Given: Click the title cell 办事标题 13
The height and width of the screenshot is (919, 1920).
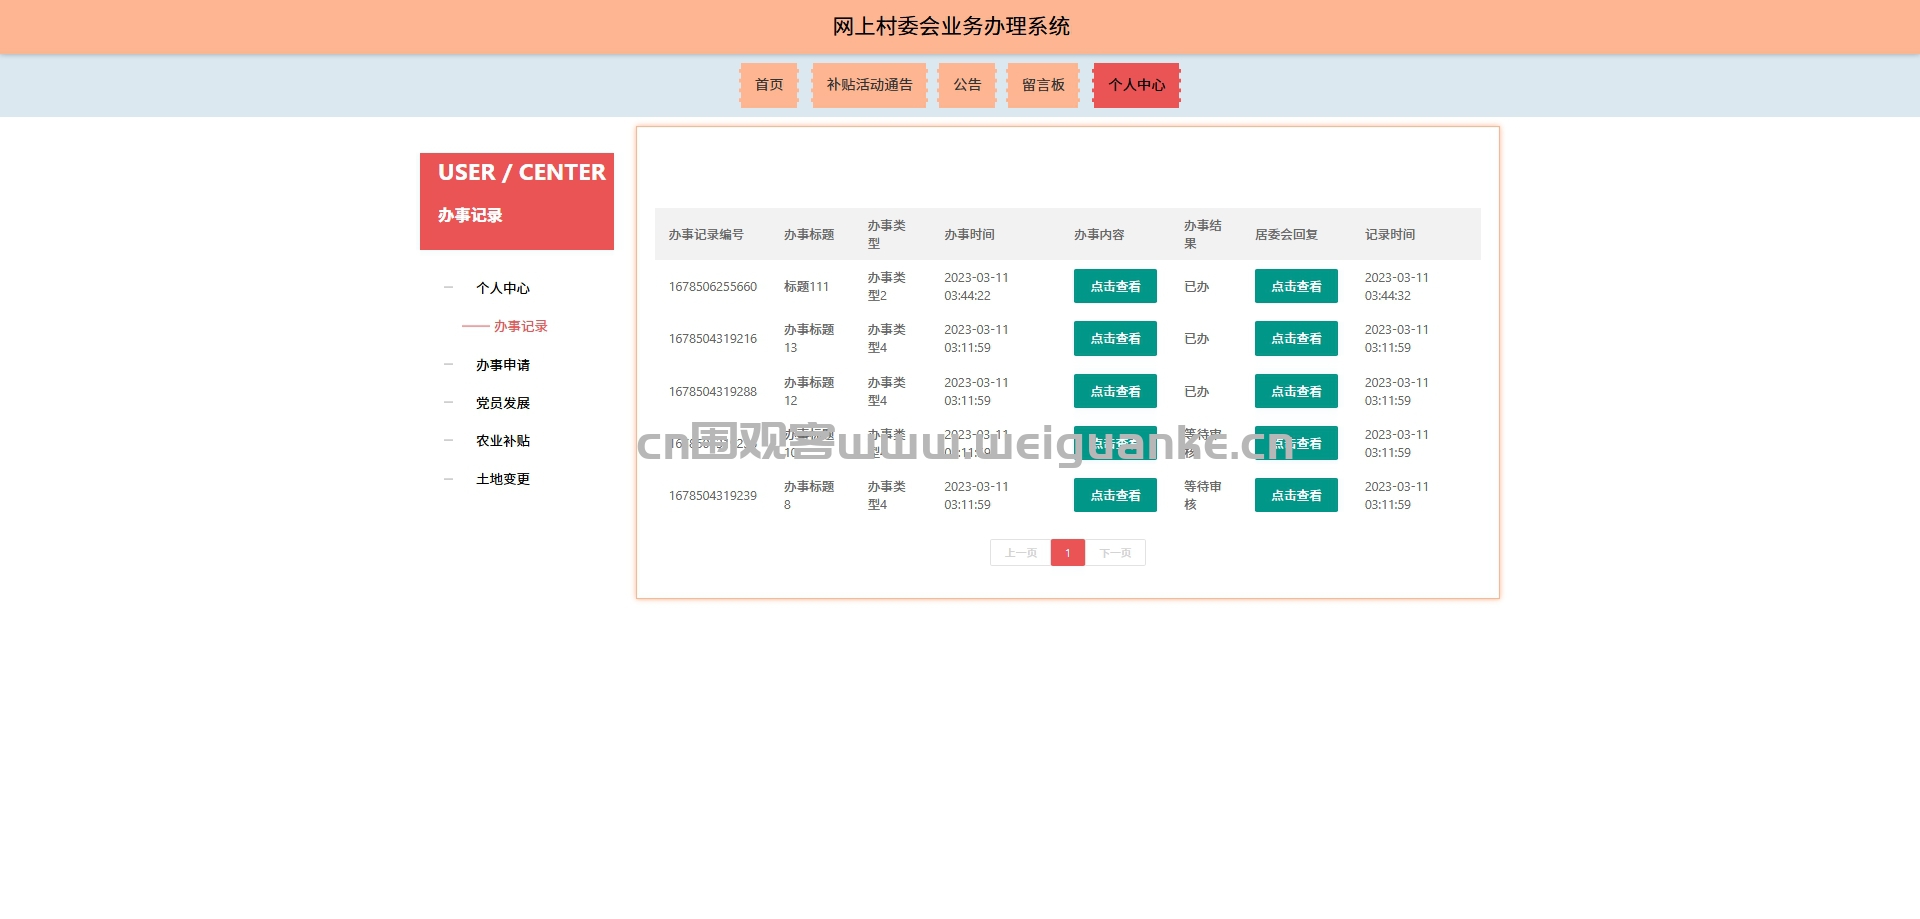Looking at the screenshot, I should (809, 339).
